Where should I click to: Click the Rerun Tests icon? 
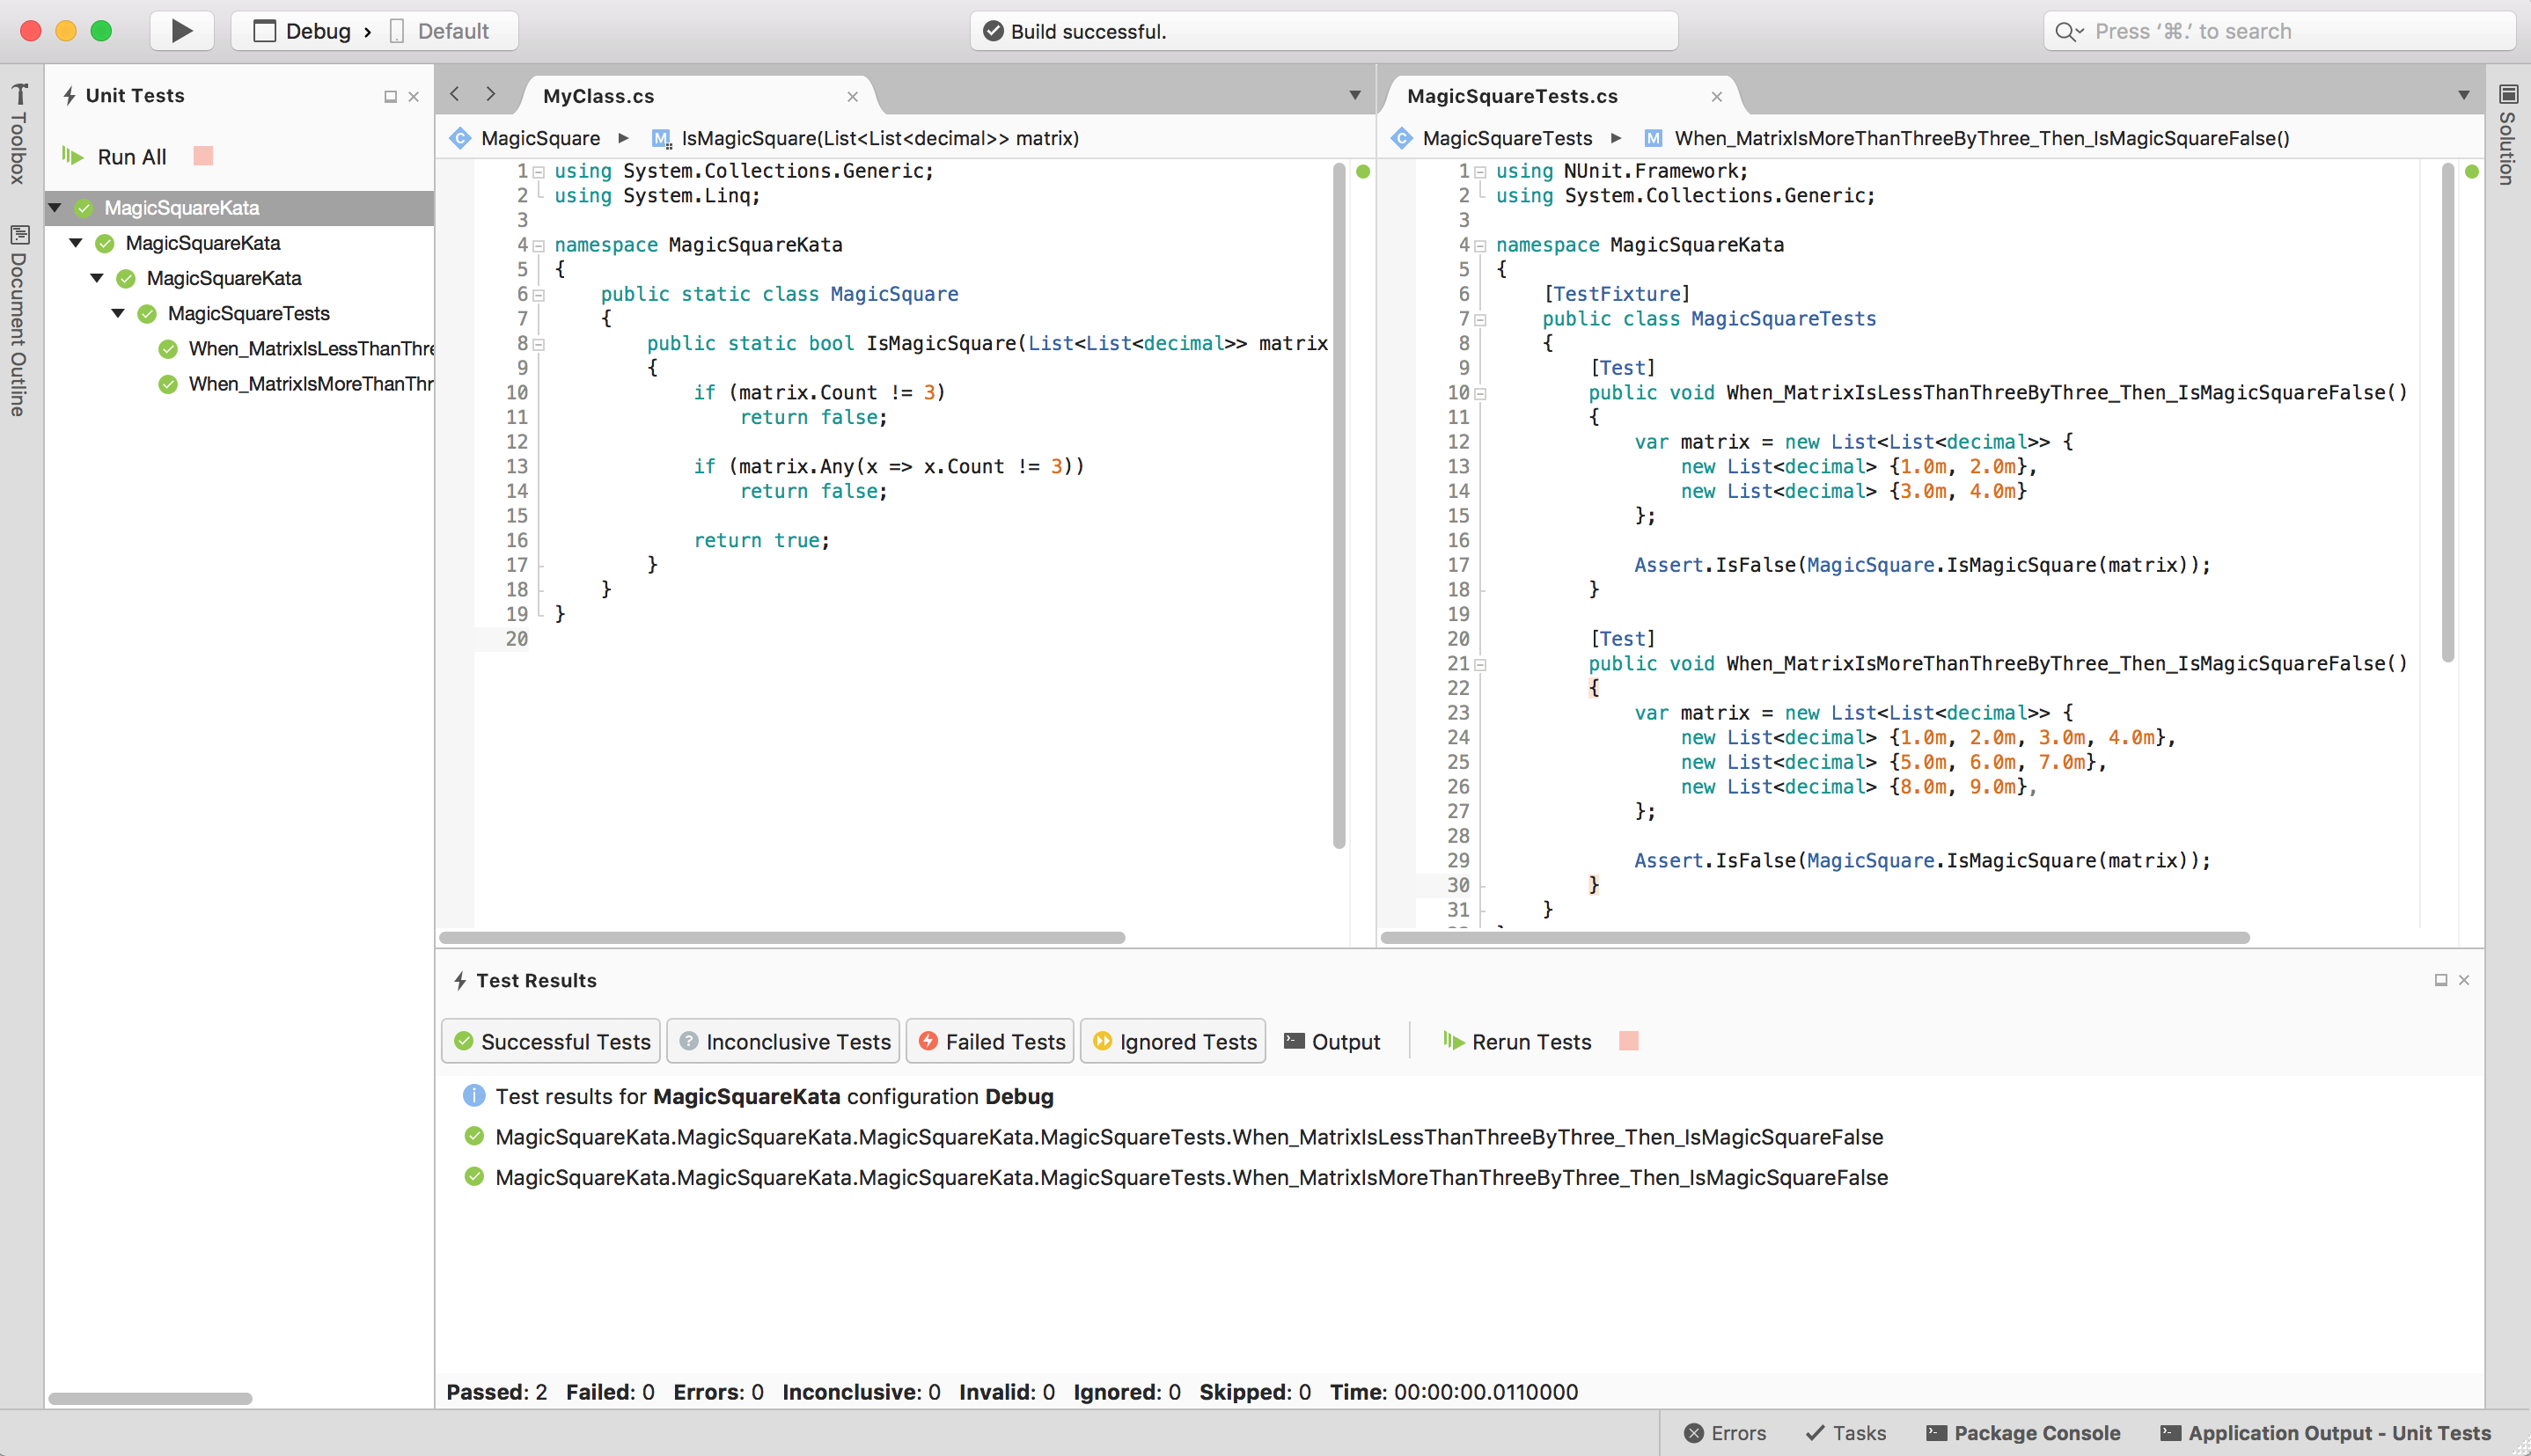click(x=1453, y=1039)
